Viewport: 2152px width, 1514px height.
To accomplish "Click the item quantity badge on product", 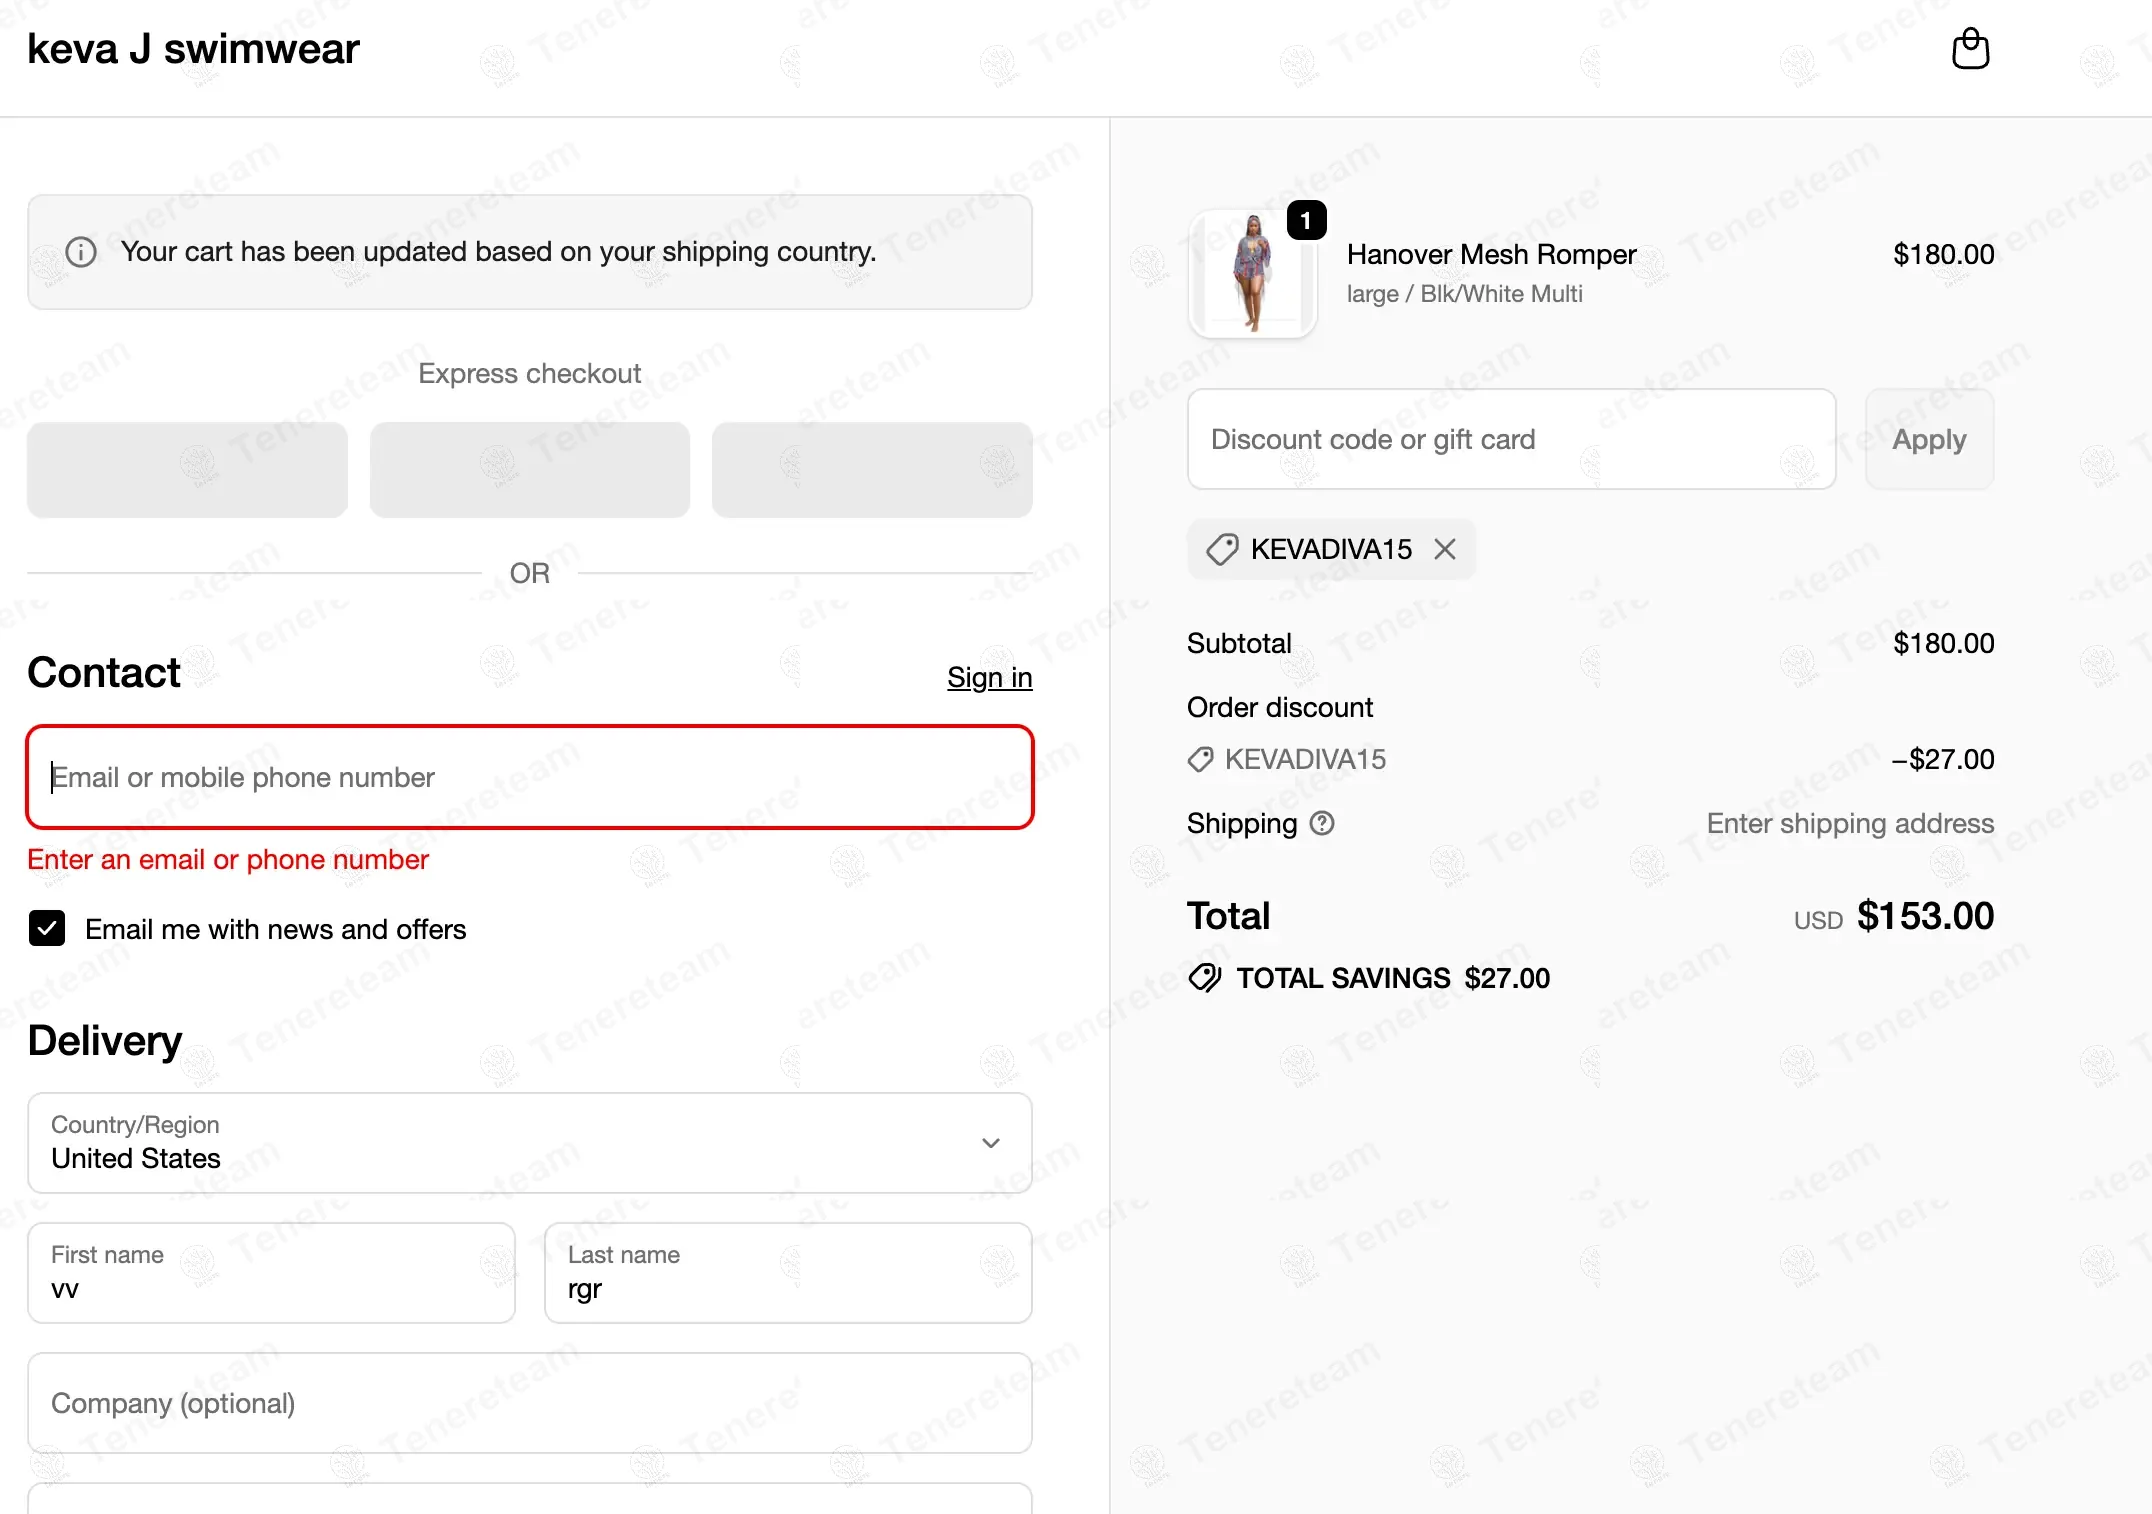I will click(x=1306, y=220).
